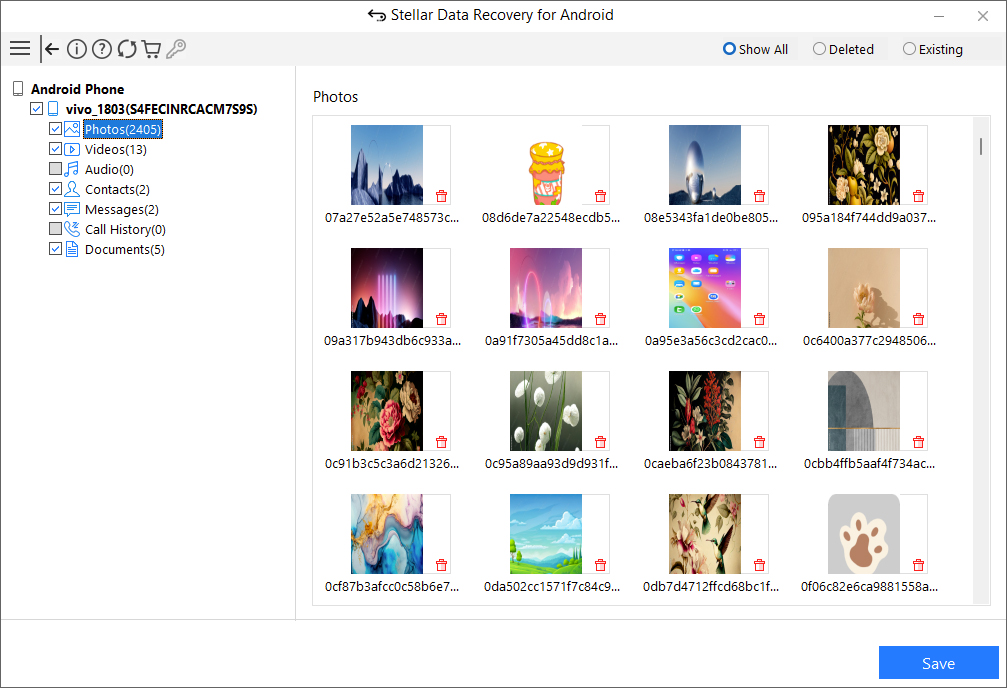Click the back arrow icon
This screenshot has width=1007, height=688.
(51, 49)
